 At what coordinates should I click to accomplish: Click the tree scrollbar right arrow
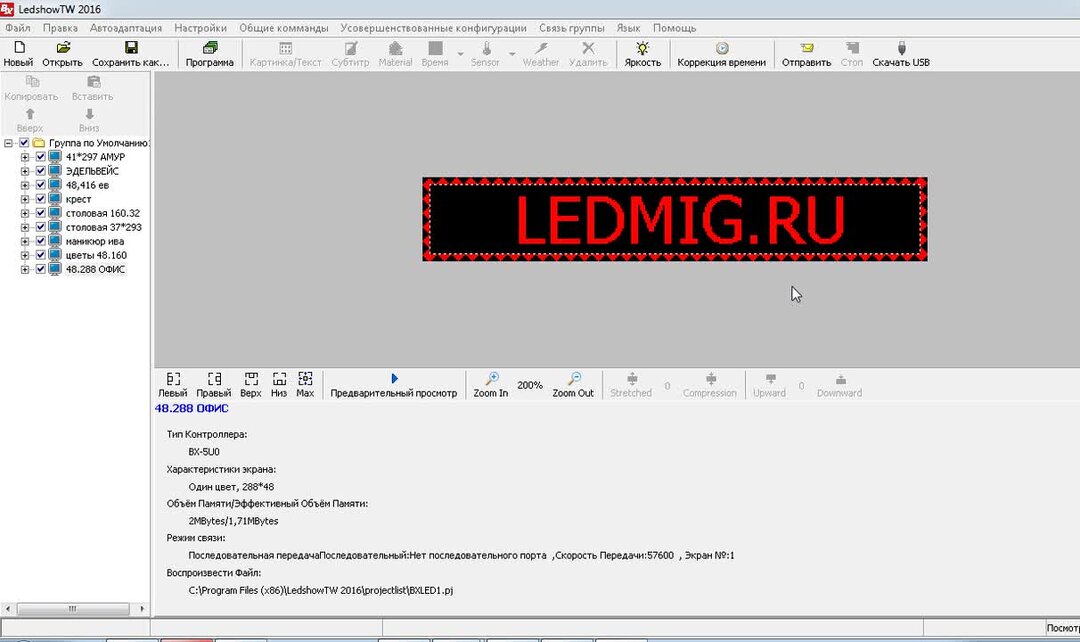tap(142, 609)
